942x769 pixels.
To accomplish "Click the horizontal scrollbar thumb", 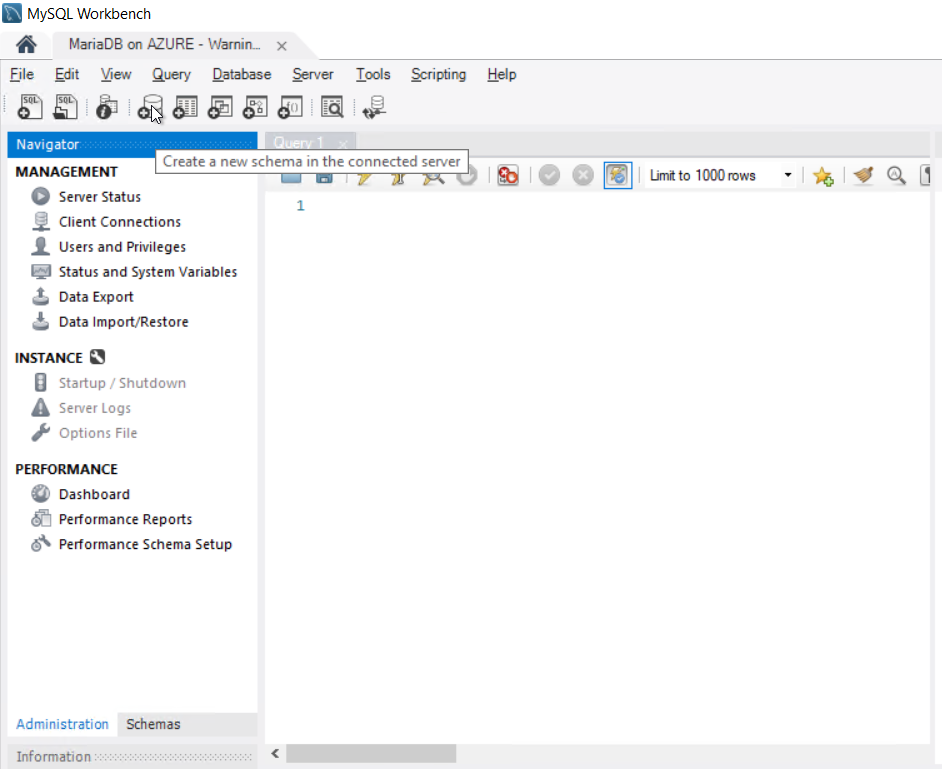I will coord(371,753).
